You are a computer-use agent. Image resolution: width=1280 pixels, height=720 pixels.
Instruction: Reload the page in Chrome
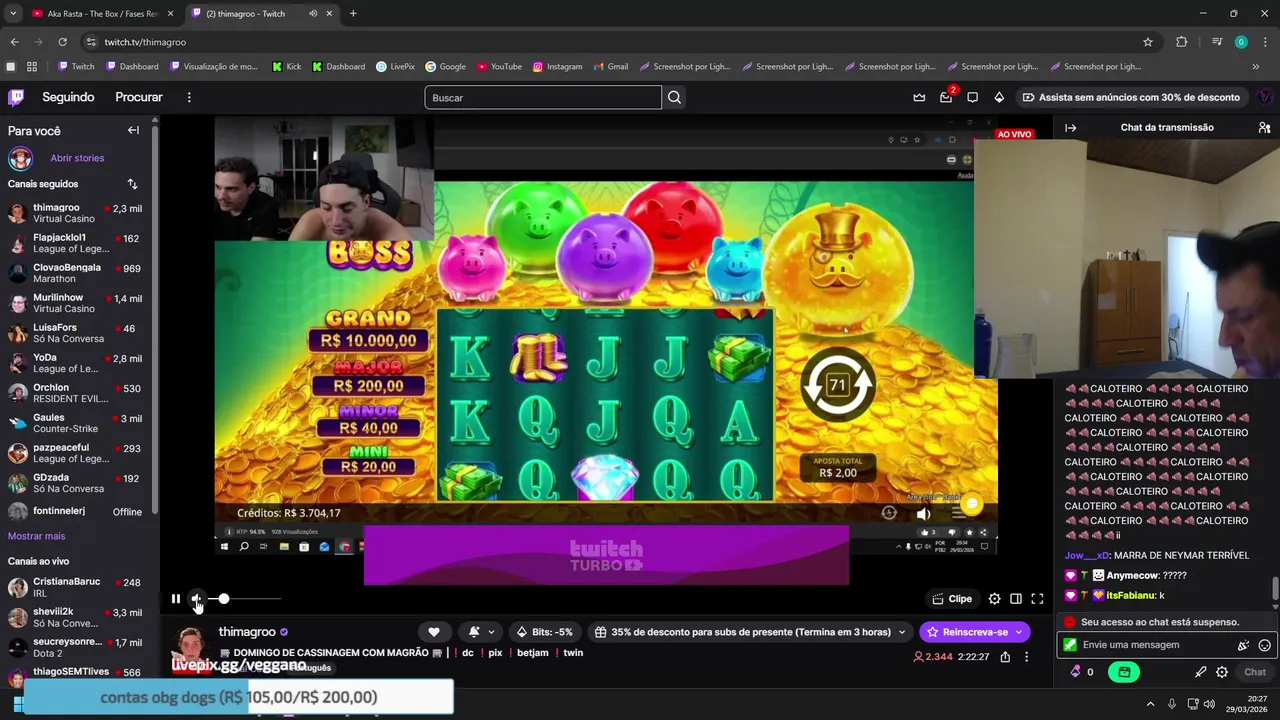click(62, 42)
